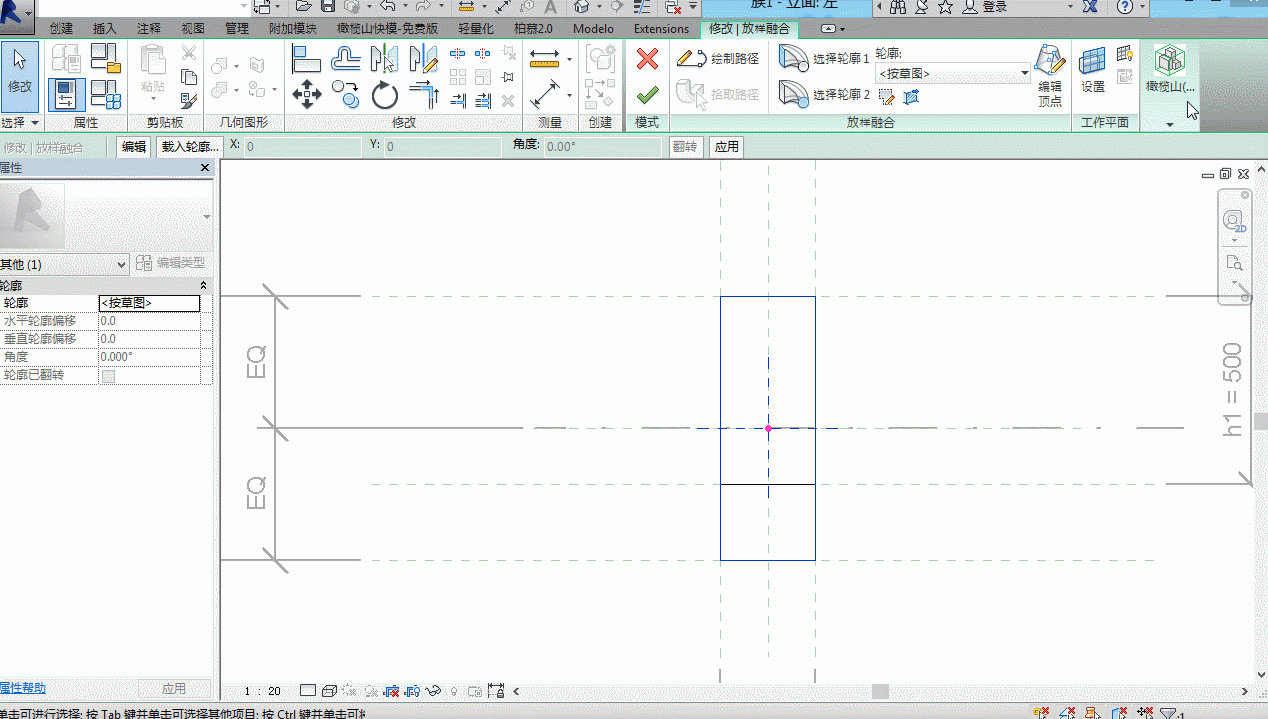
Task: Open the 其他 (1) type filter dropdown
Action: pos(122,264)
